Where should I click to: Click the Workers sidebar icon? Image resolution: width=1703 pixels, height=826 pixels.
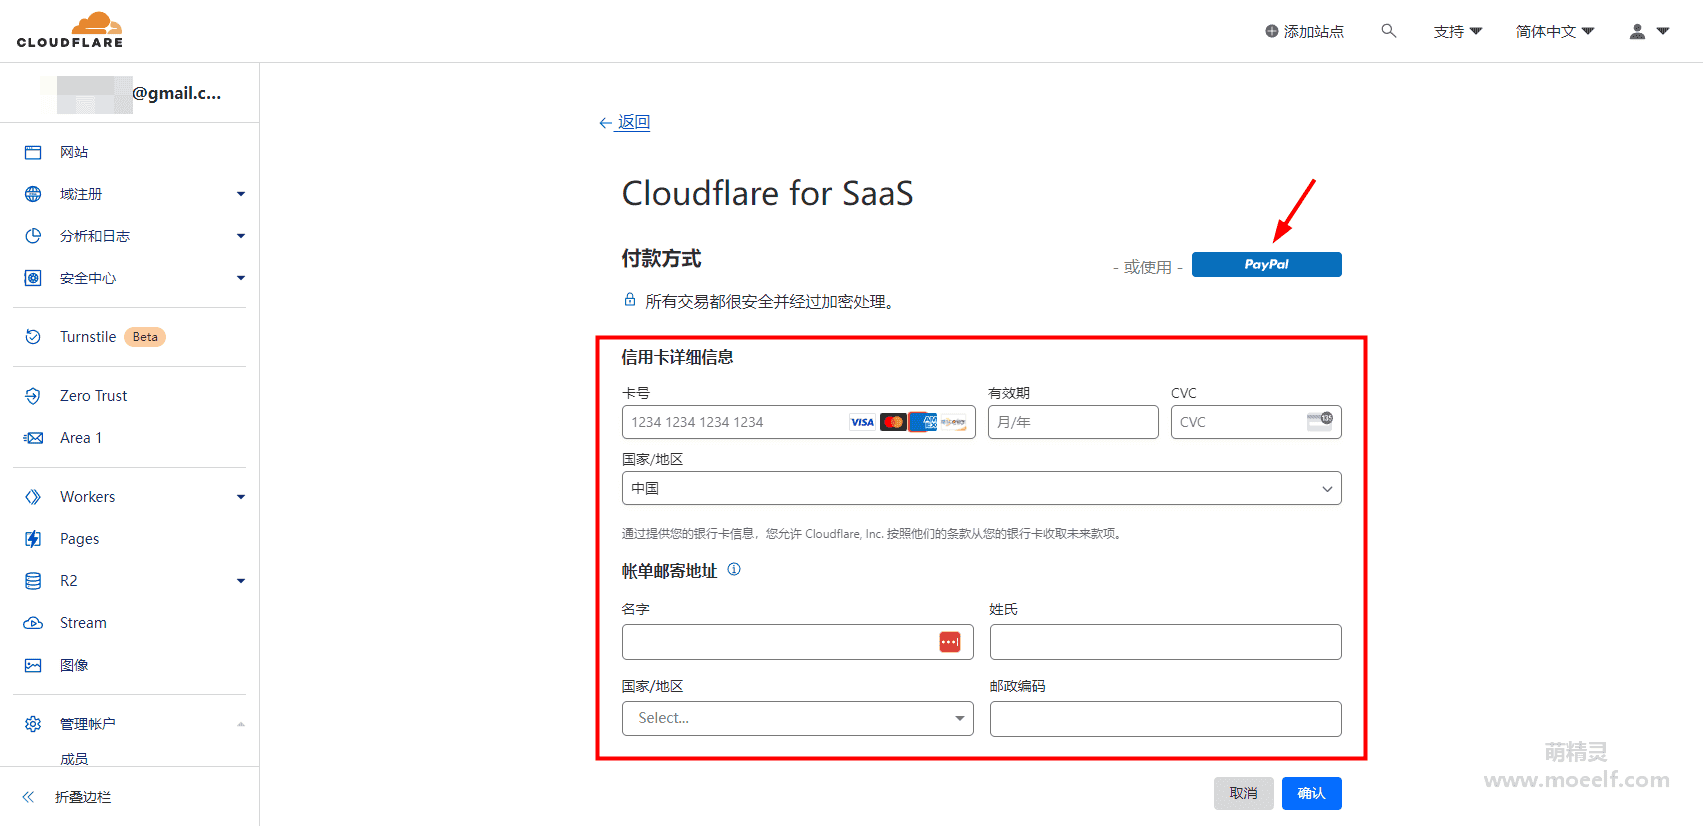[33, 497]
